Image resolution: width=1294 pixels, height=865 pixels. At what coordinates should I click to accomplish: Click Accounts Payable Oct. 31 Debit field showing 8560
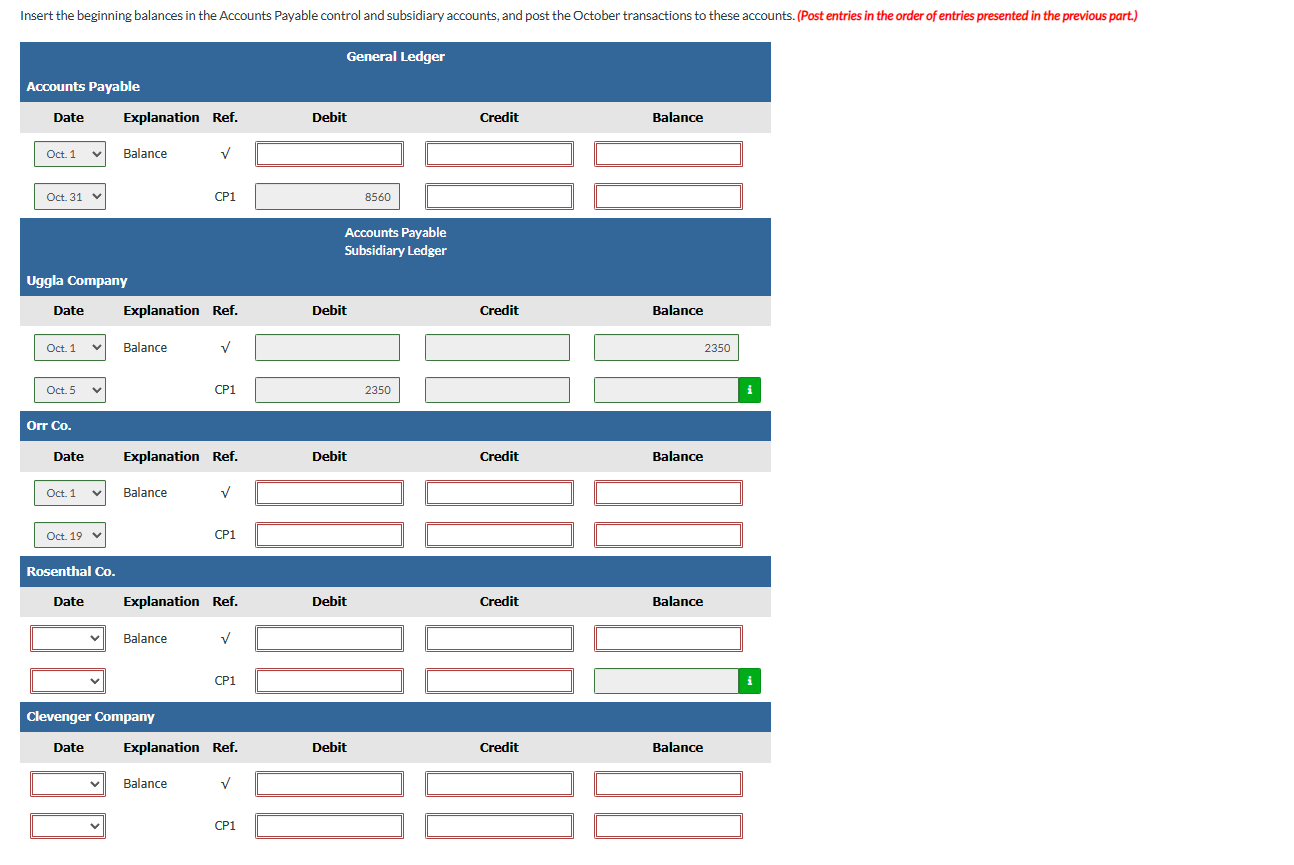click(327, 197)
